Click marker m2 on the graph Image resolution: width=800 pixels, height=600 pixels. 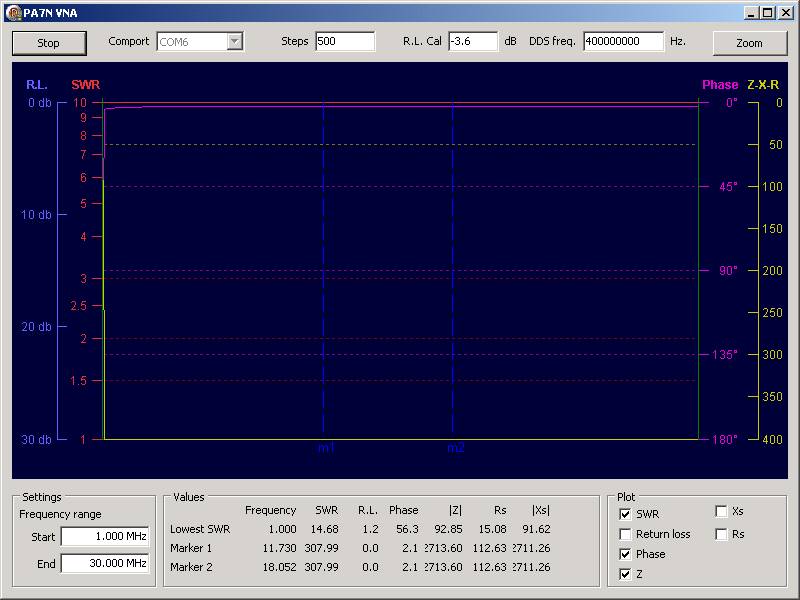[455, 448]
